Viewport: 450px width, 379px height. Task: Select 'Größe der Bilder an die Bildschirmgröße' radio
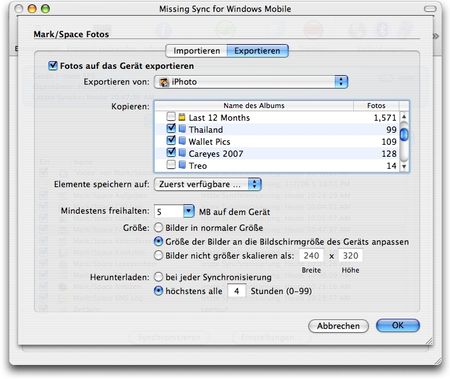point(159,241)
